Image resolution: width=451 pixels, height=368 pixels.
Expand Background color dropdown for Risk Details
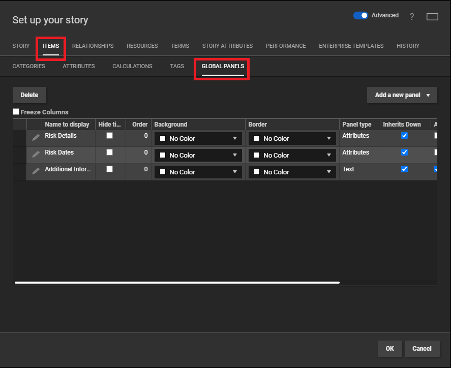(x=198, y=138)
